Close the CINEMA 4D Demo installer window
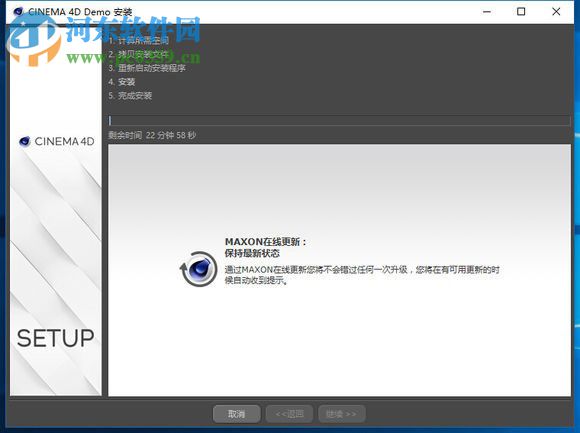Viewport: 580px width, 433px height. pos(556,12)
